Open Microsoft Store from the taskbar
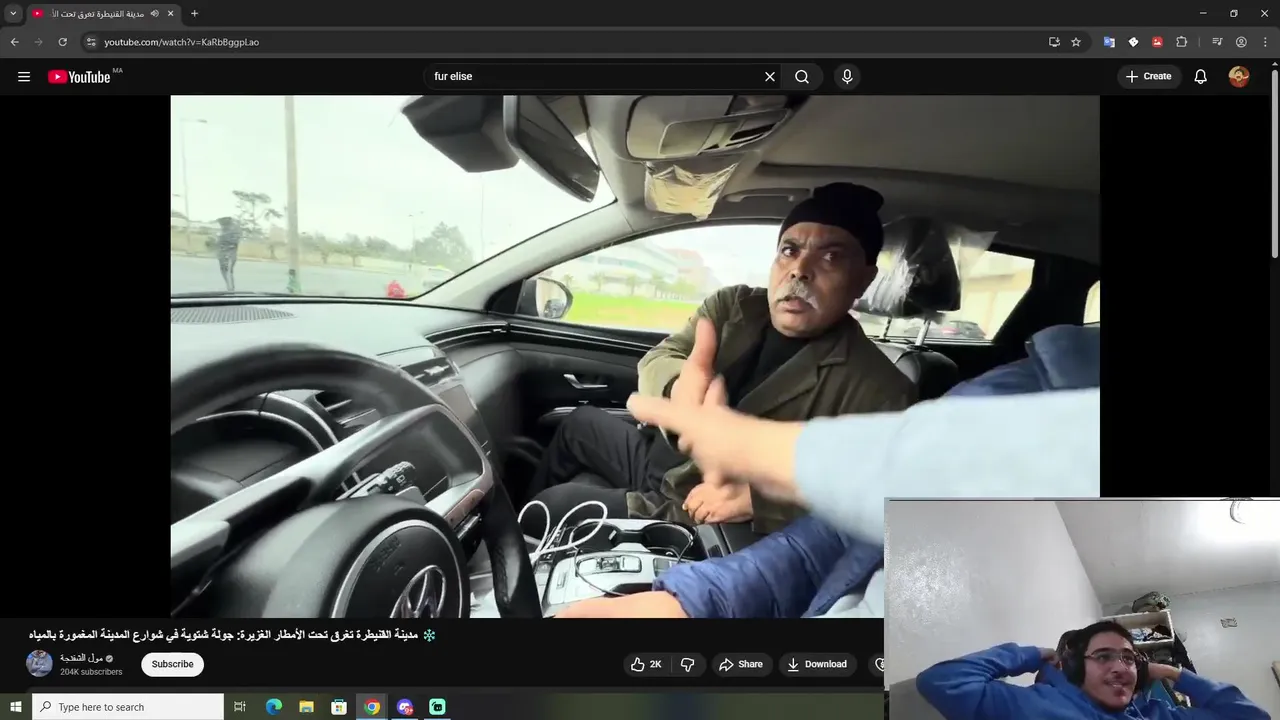Image resolution: width=1280 pixels, height=720 pixels. [339, 707]
